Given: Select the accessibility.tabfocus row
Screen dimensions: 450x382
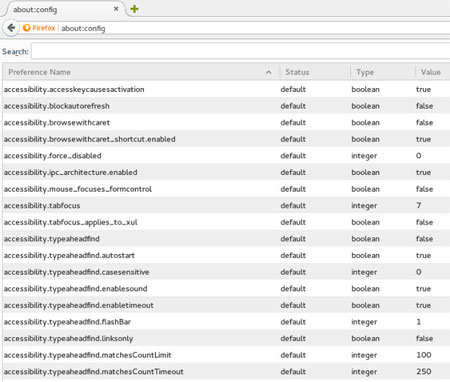Looking at the screenshot, I should point(226,205).
